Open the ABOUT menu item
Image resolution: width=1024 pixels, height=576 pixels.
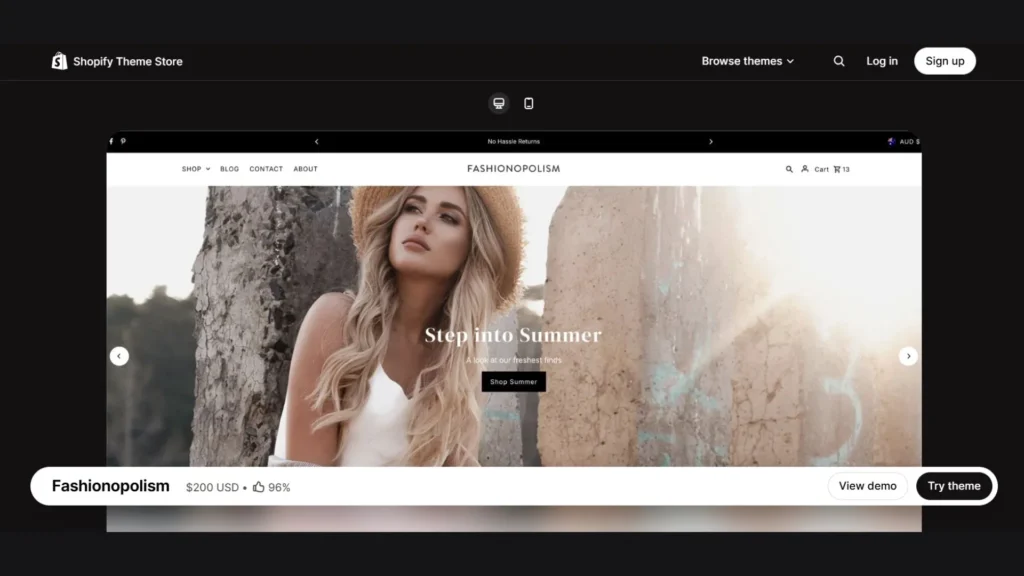pos(305,169)
